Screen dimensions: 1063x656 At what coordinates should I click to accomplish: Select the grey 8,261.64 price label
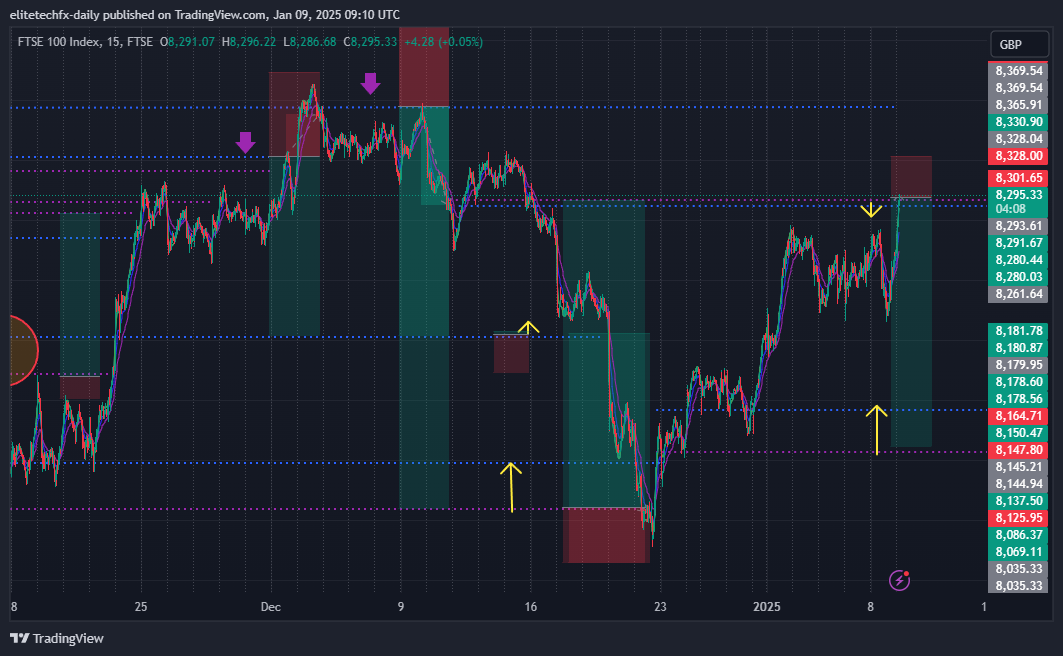coord(1018,293)
